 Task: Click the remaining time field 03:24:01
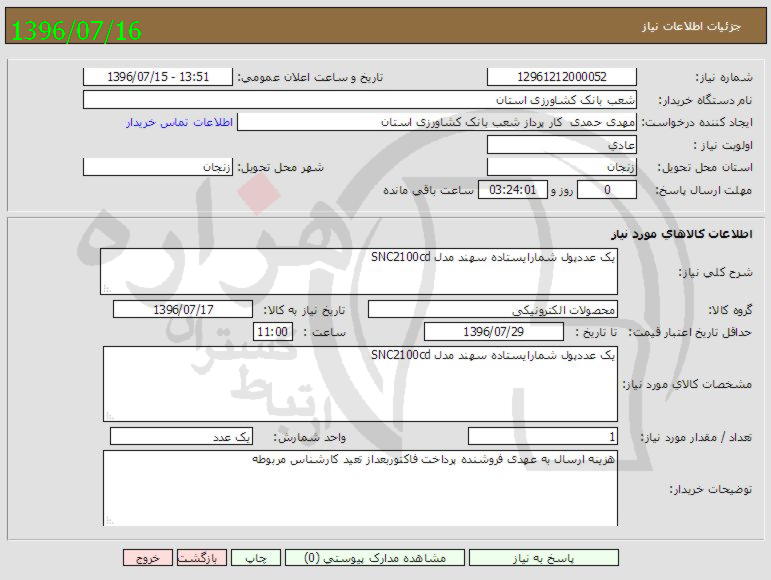(x=515, y=190)
